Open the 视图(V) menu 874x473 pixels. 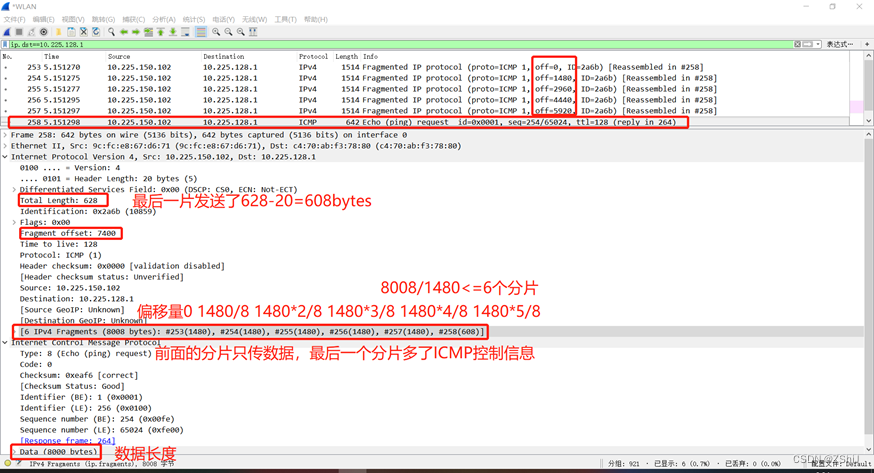pyautogui.click(x=73, y=19)
